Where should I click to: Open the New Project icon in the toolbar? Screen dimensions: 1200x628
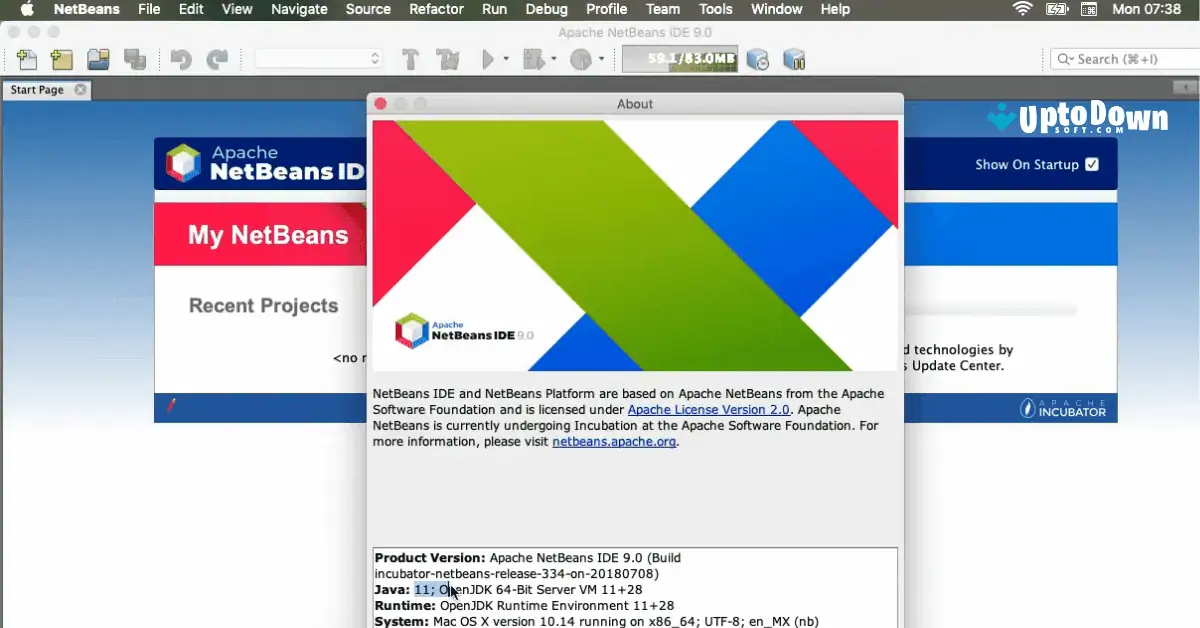tap(60, 59)
